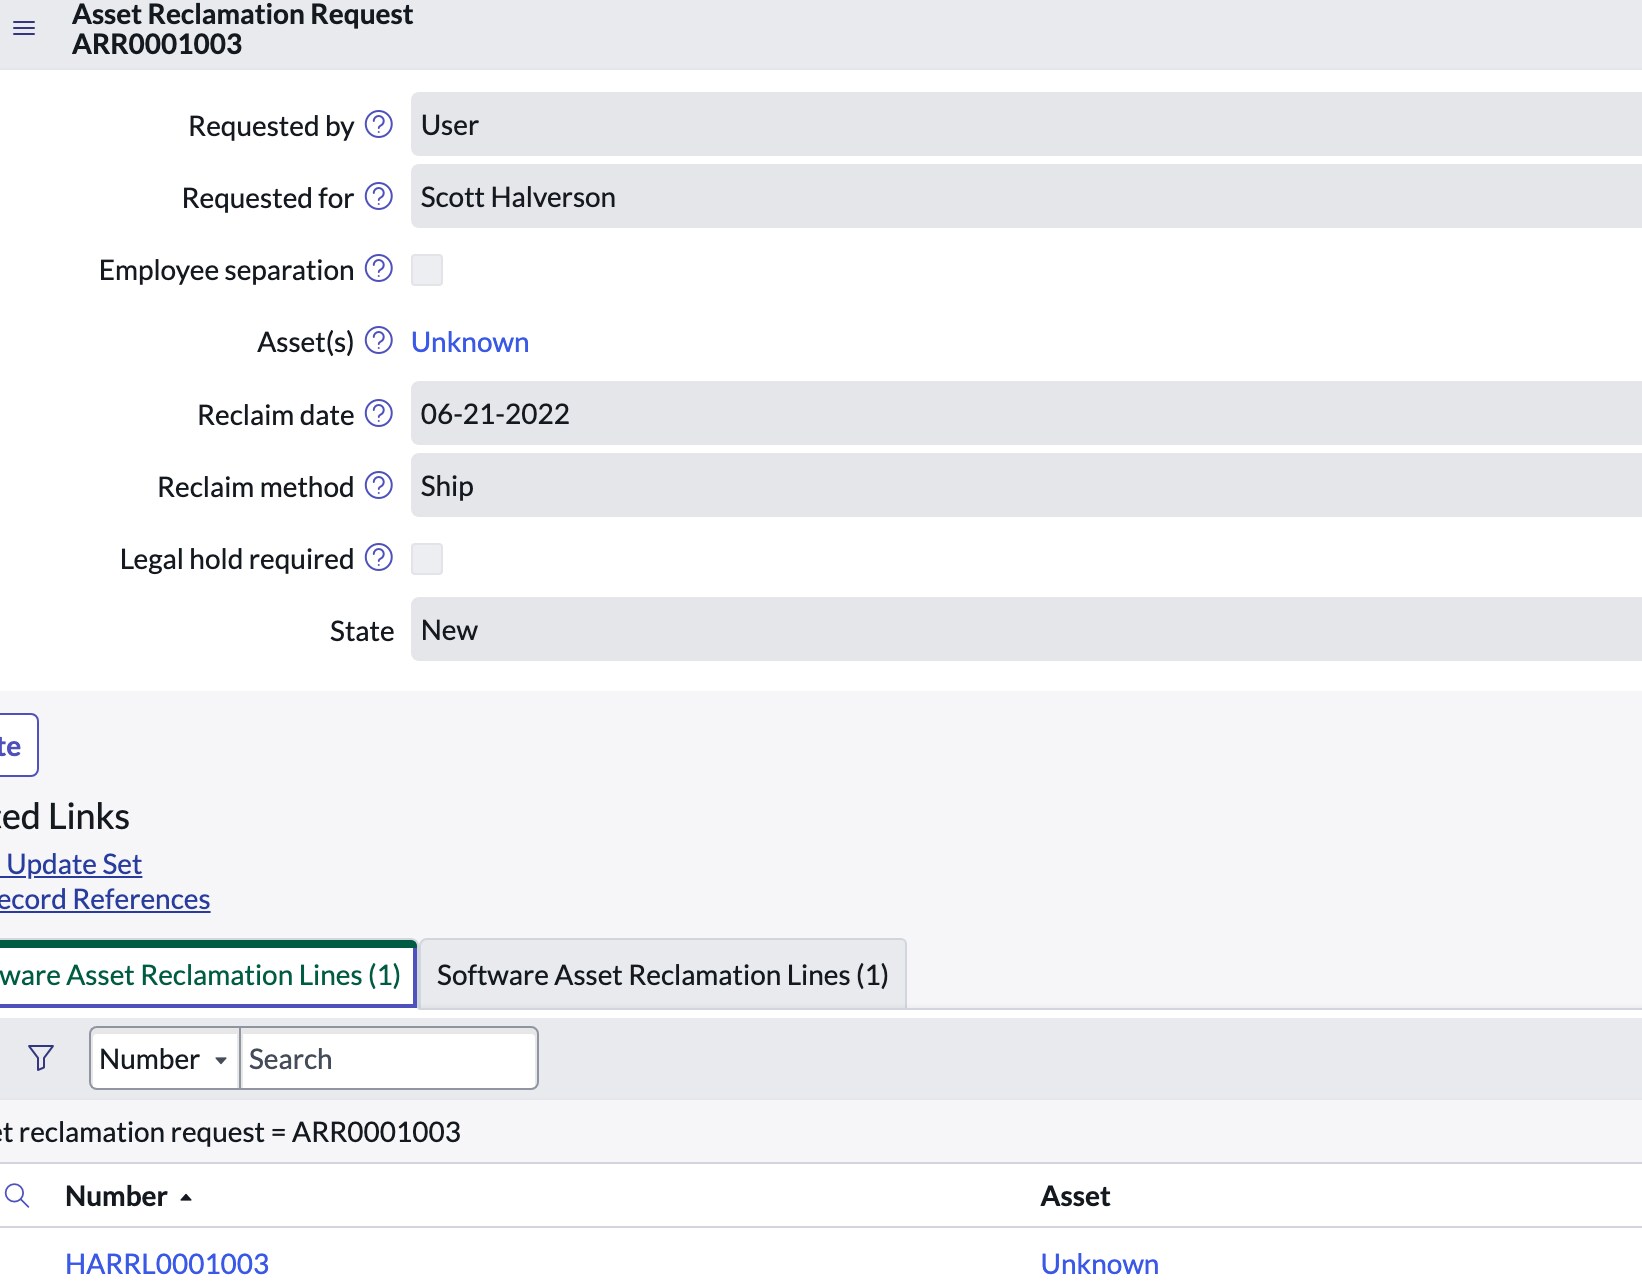The height and width of the screenshot is (1288, 1642).
Task: Show help for Reclaim date field
Action: 378,414
